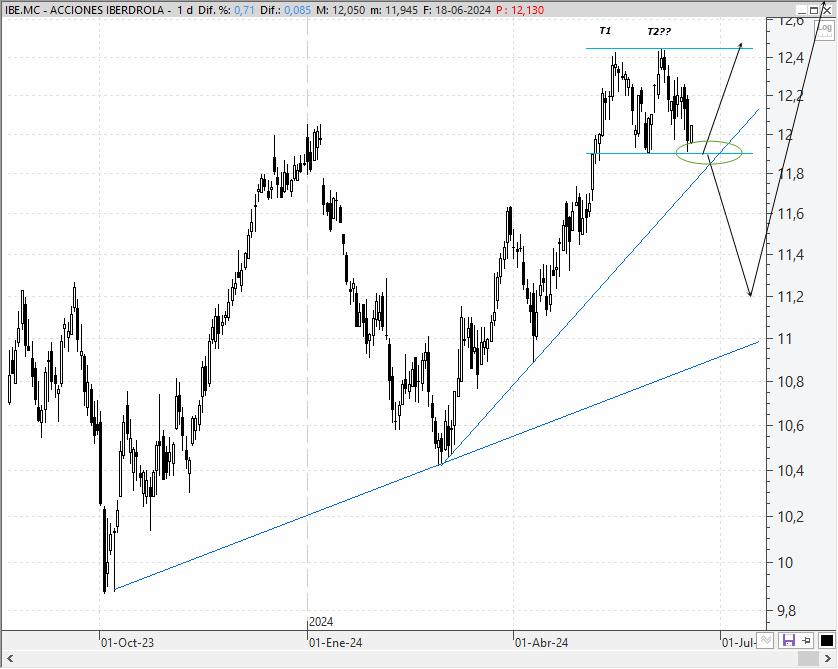Click the '11,4' price axis label

pos(791,255)
